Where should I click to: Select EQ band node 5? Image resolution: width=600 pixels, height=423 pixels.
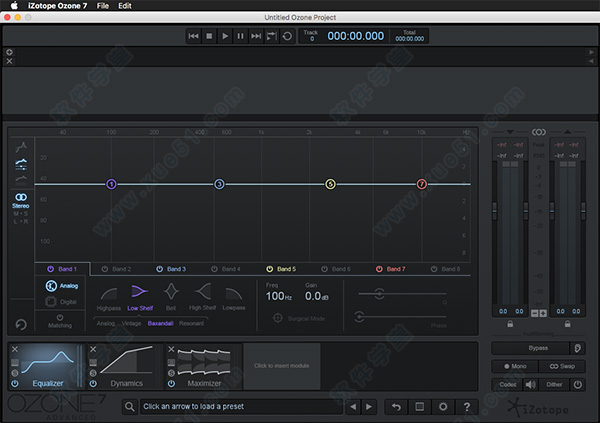point(330,184)
